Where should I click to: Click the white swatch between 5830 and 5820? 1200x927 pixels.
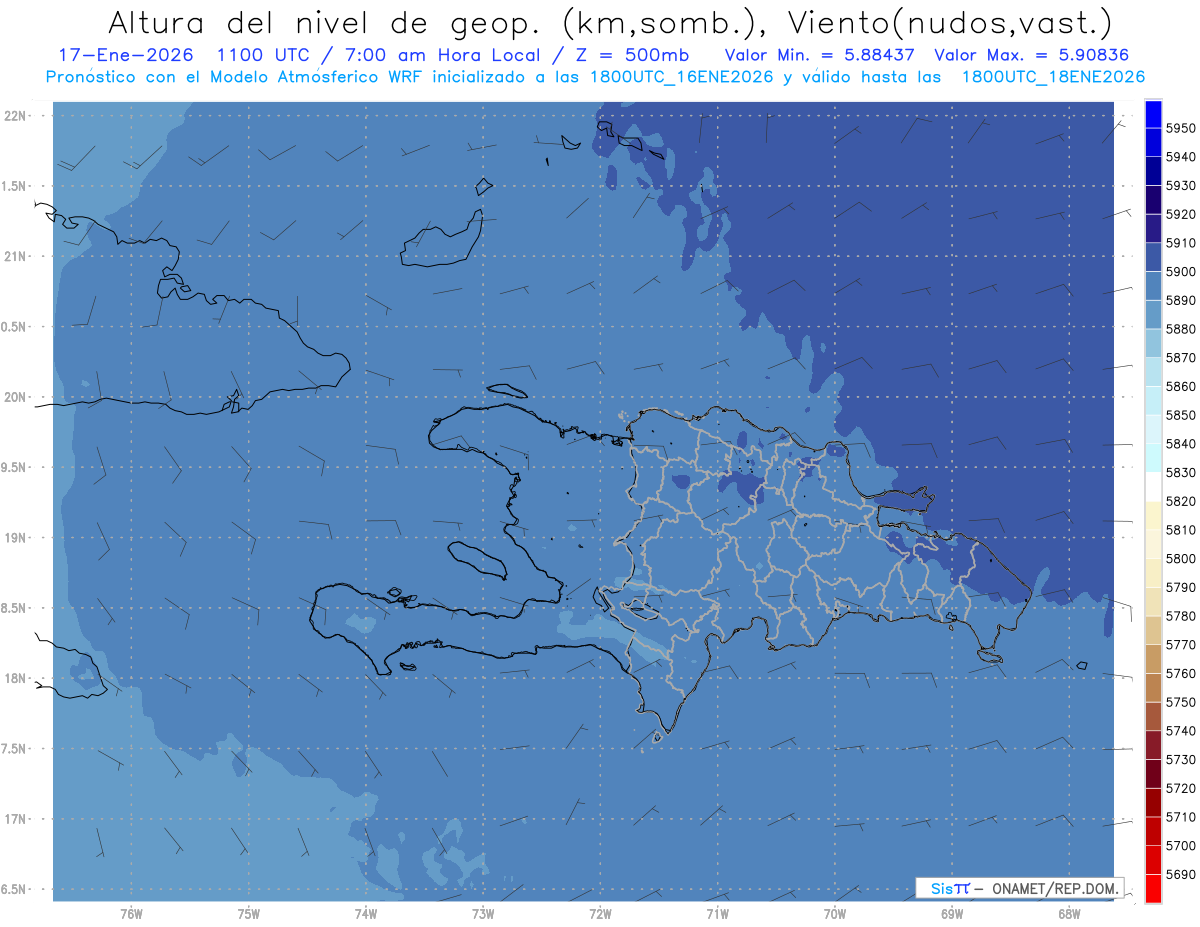click(1153, 486)
